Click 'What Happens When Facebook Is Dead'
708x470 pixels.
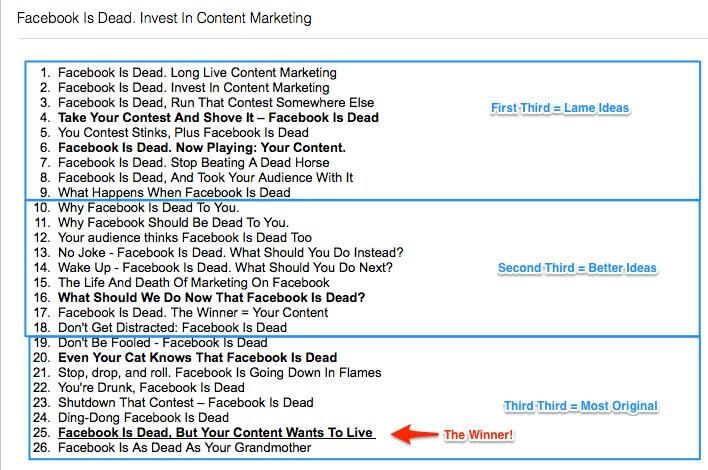point(174,192)
